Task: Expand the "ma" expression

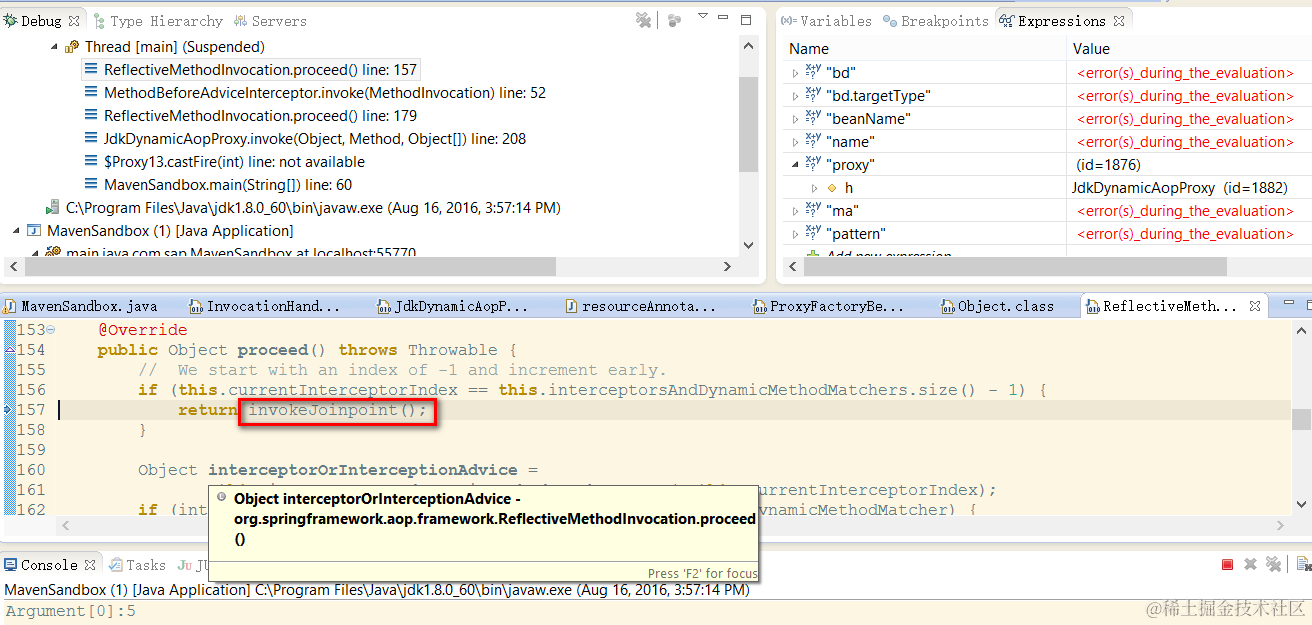Action: pyautogui.click(x=796, y=211)
